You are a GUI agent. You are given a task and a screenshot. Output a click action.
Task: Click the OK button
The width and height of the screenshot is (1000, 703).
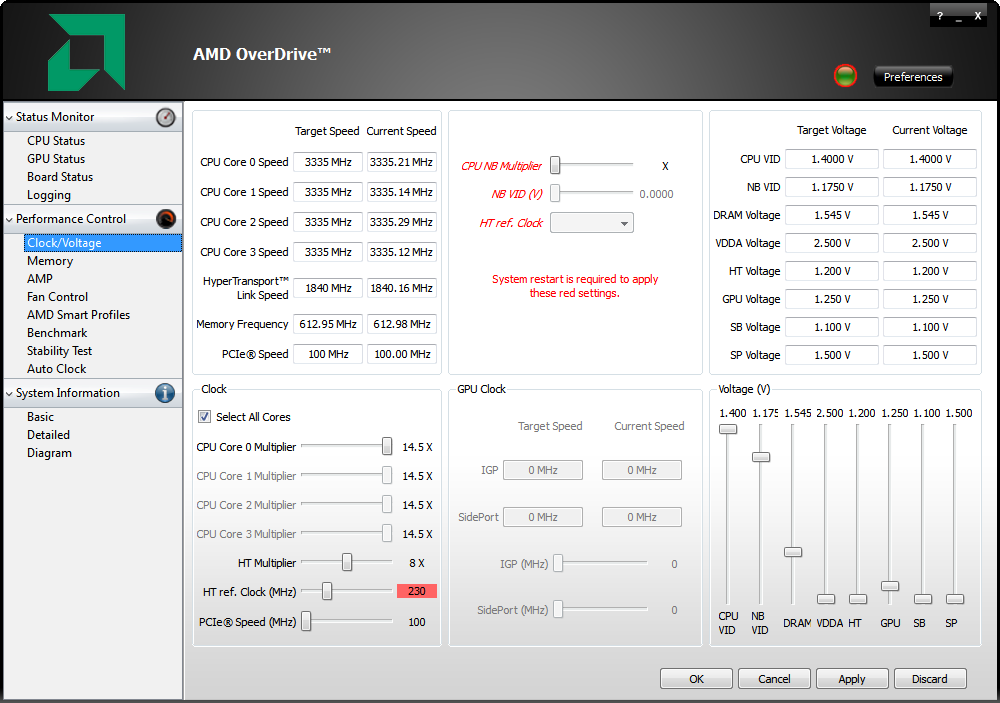696,679
